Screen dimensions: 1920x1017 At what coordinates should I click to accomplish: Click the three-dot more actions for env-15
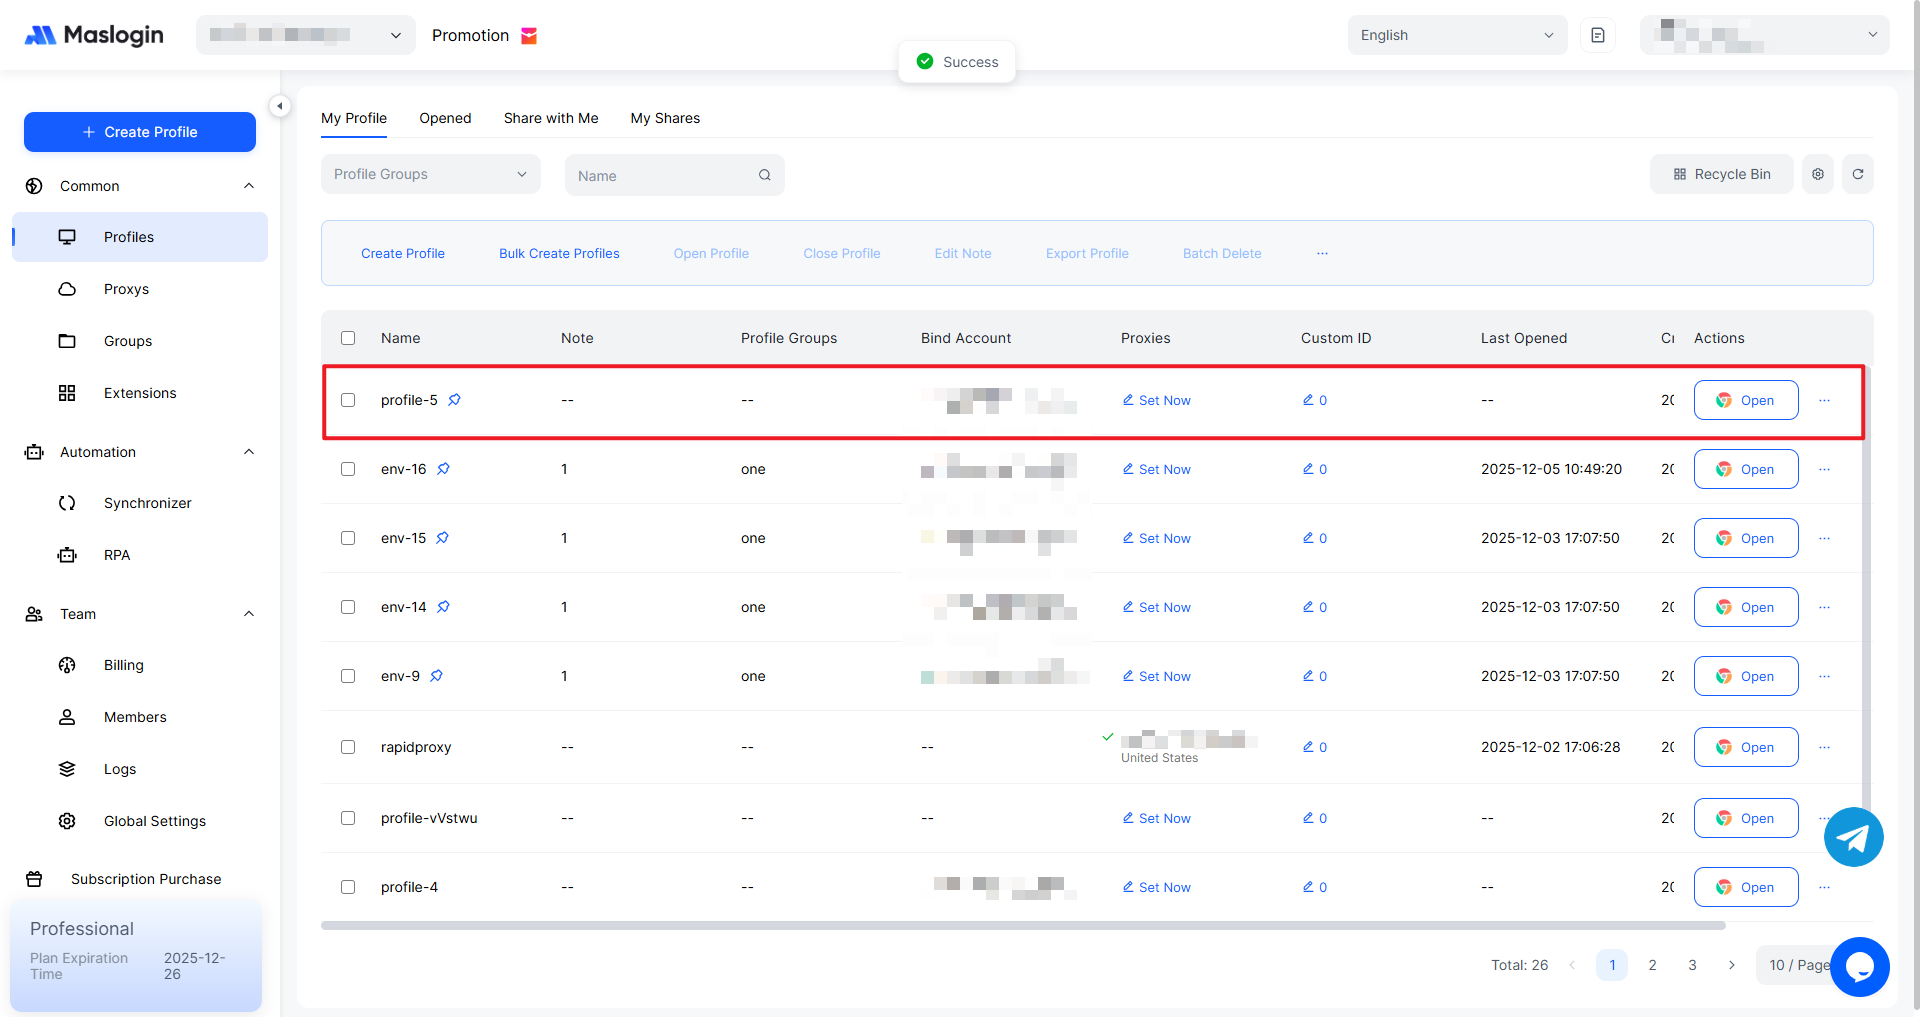pyautogui.click(x=1824, y=538)
